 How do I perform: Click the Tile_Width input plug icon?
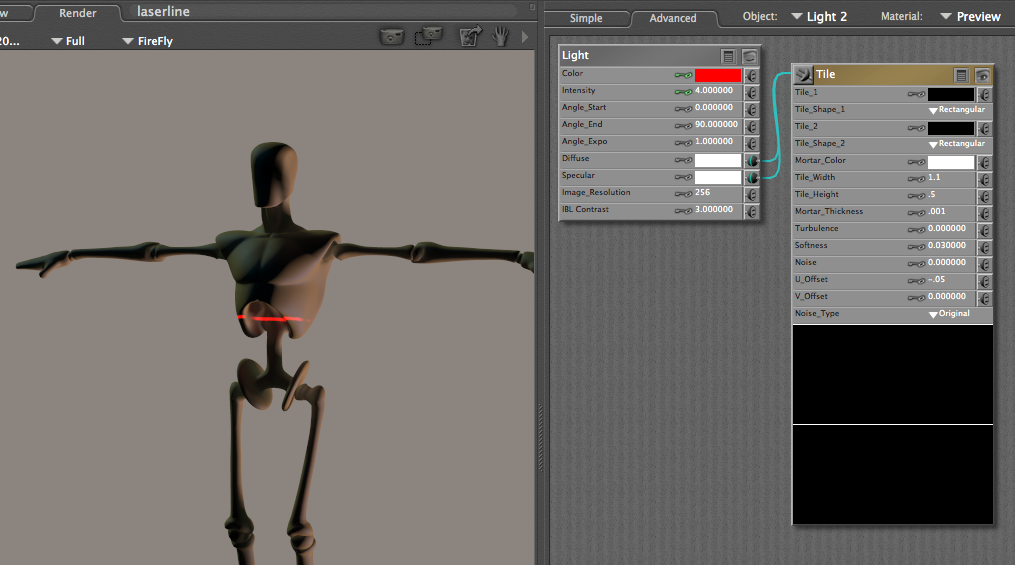click(984, 179)
